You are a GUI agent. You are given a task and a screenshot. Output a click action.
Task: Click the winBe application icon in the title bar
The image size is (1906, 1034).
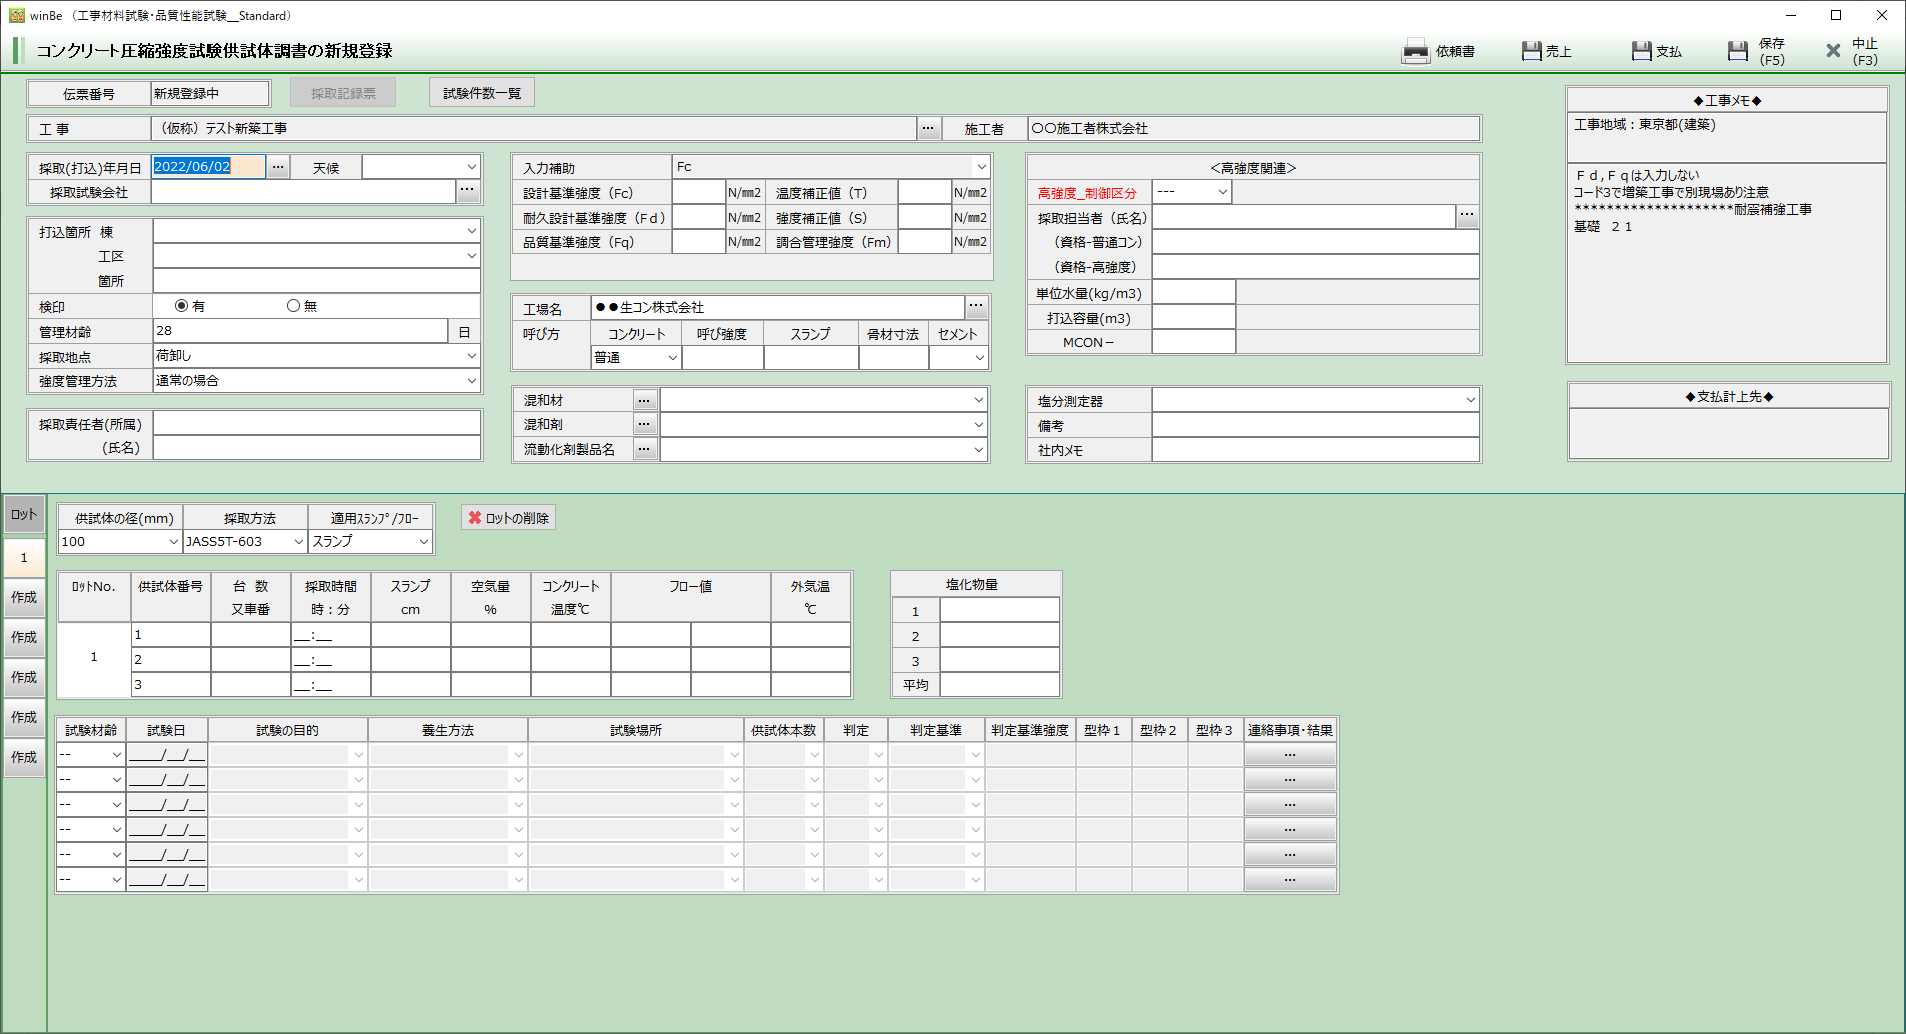pos(16,15)
